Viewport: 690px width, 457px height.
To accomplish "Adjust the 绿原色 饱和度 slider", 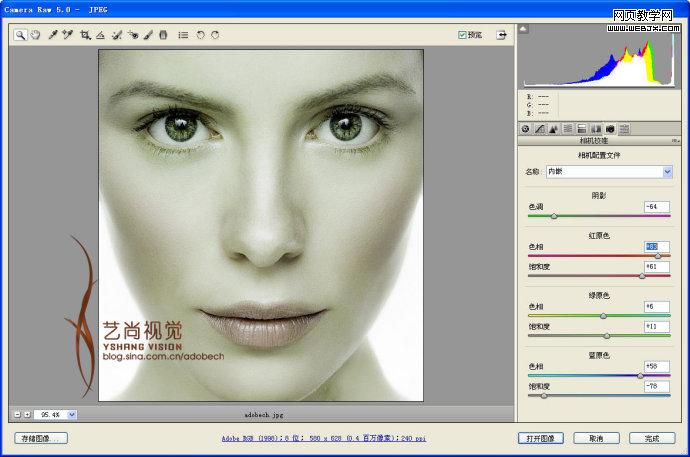I will (x=607, y=336).
